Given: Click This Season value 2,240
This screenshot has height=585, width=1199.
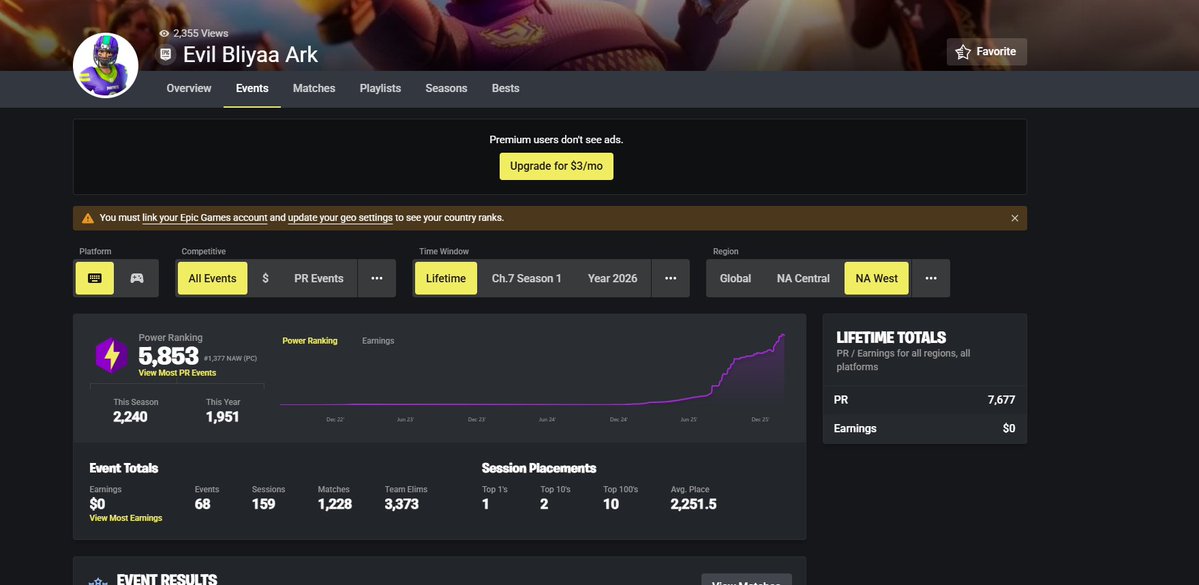Looking at the screenshot, I should point(130,417).
